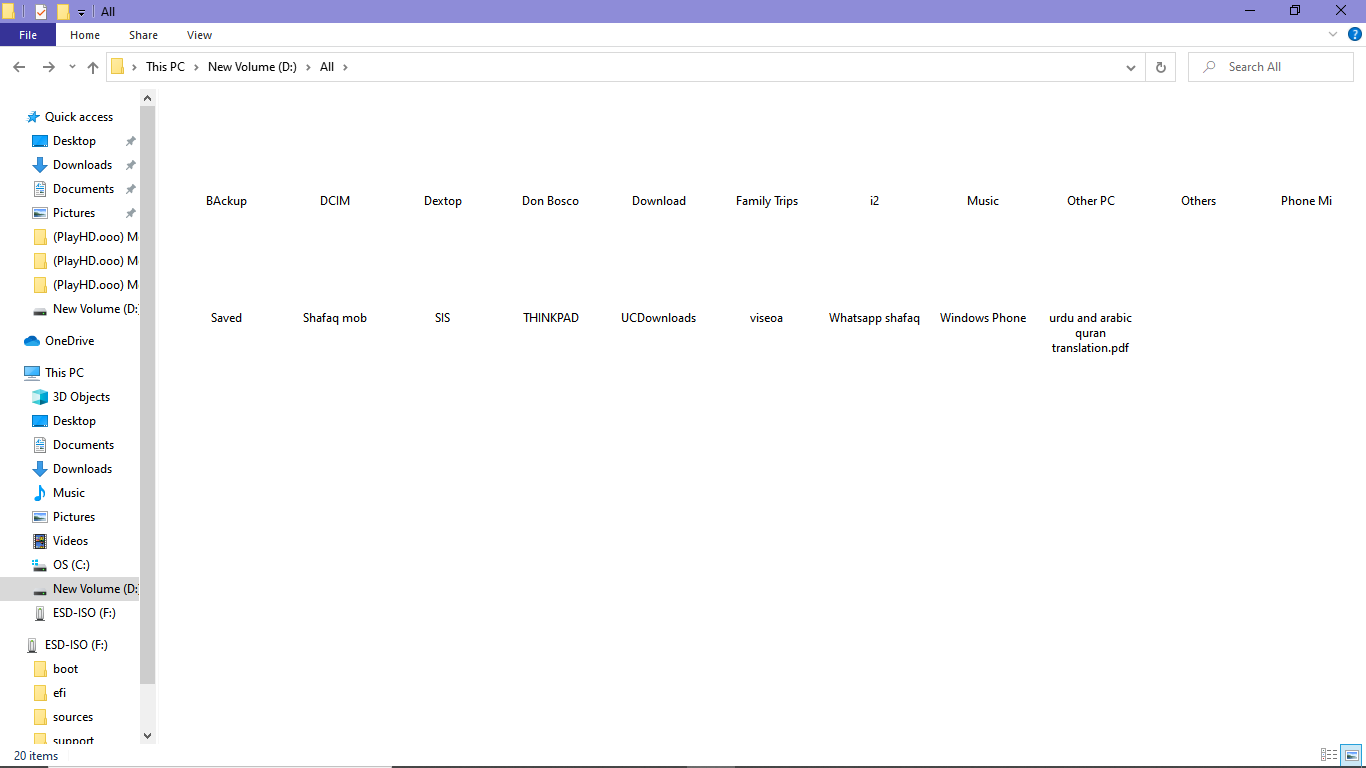1366x768 pixels.
Task: Open Customize Quick Access Toolbar dropdown
Action: pos(81,12)
